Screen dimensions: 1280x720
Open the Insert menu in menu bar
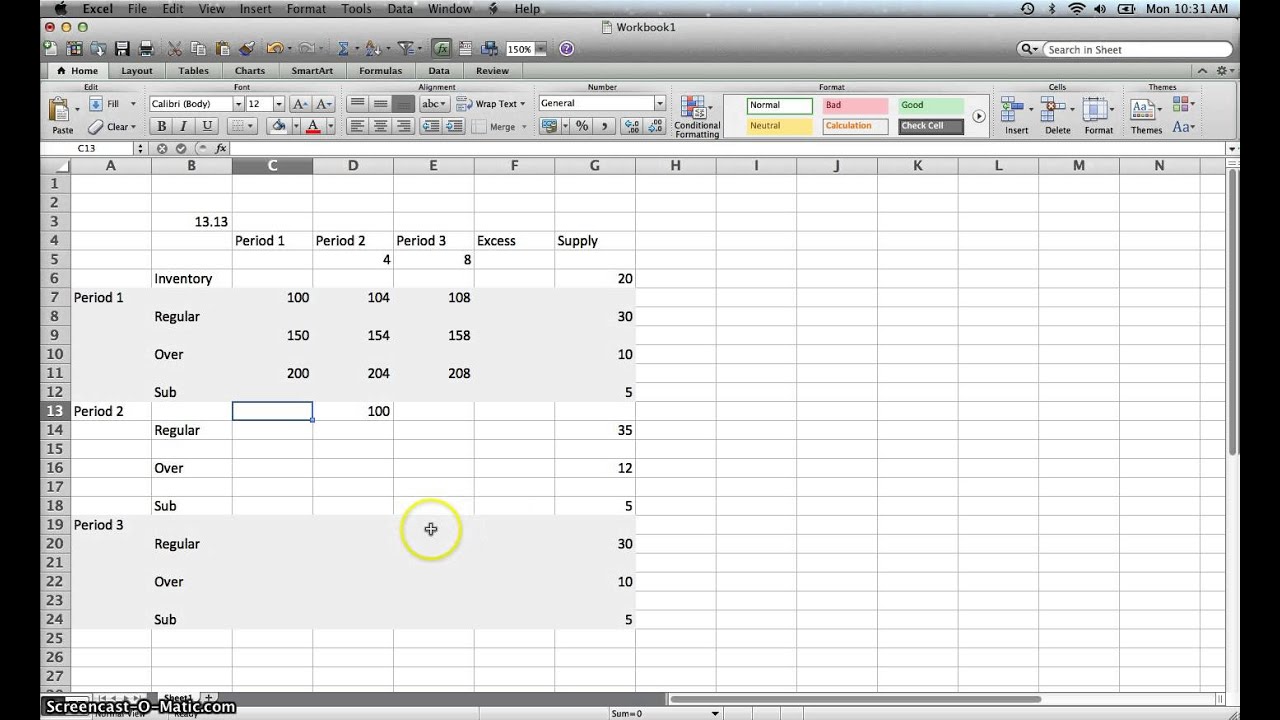(255, 8)
